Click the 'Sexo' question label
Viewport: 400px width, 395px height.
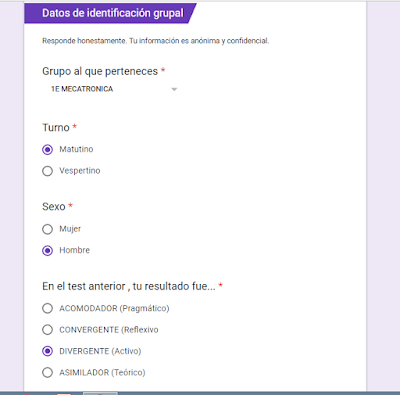[53, 207]
